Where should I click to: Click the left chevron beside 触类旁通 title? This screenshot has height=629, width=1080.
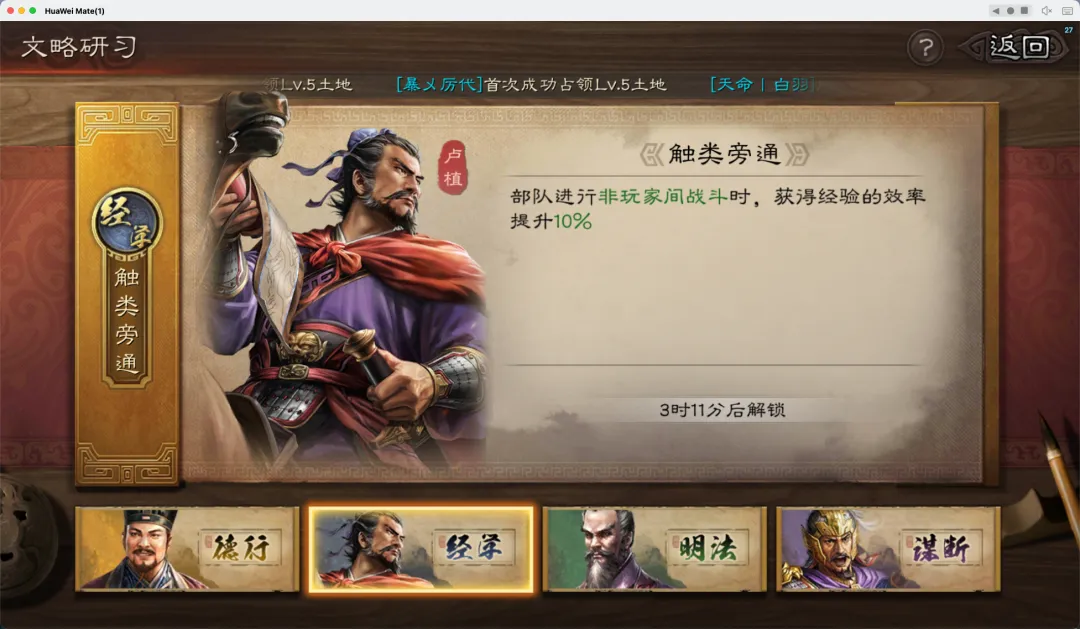[x=651, y=154]
